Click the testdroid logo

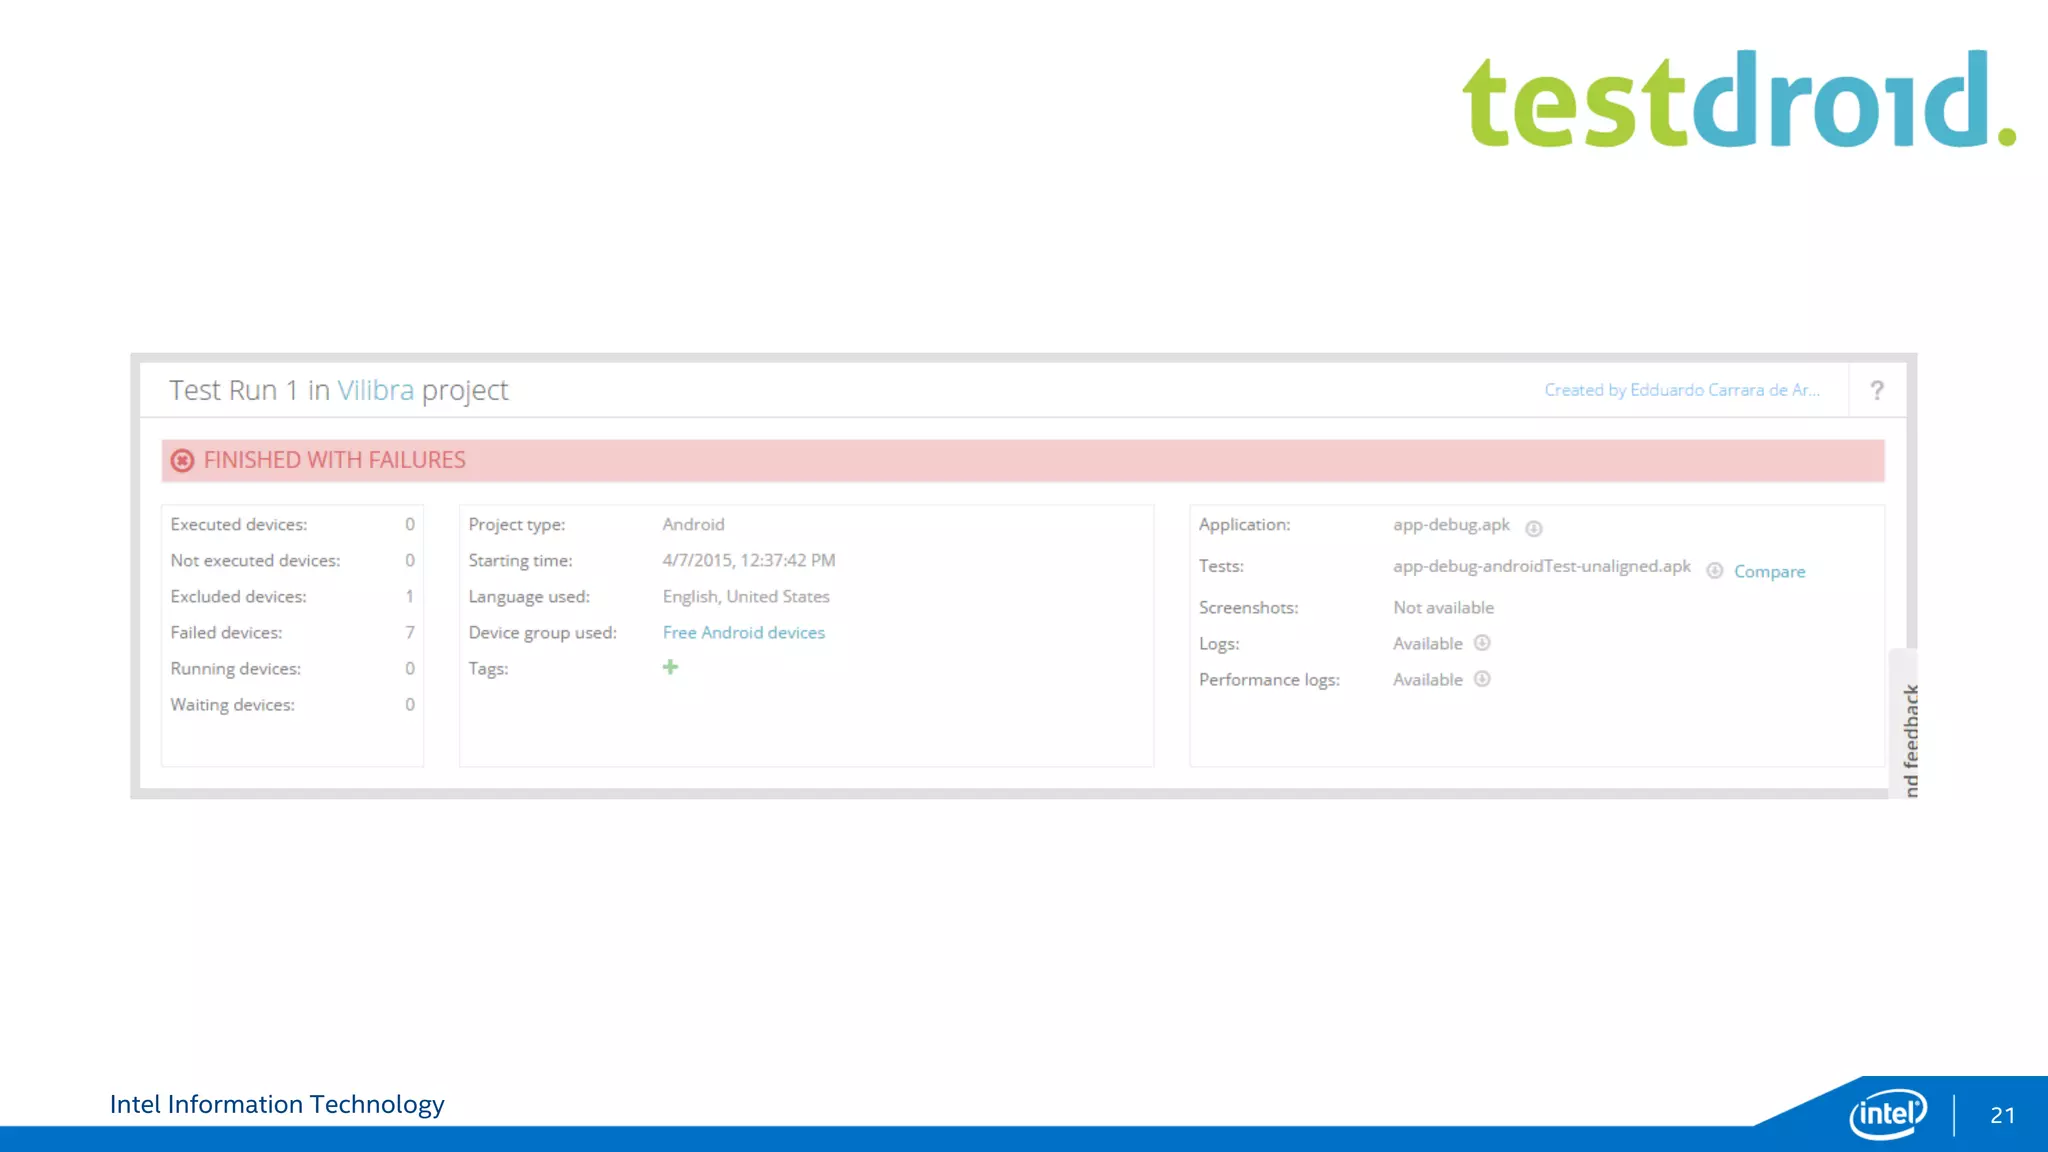(x=1738, y=100)
